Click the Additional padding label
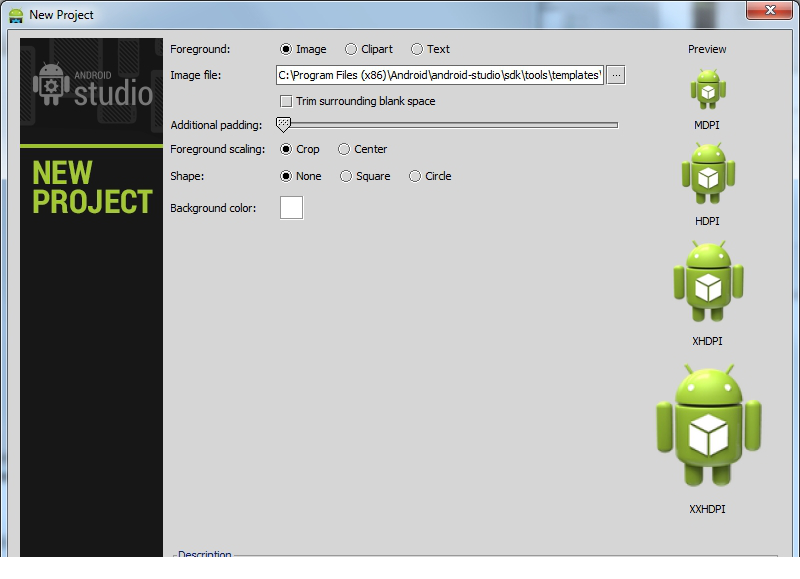Screen dimensions: 800x579 point(216,125)
